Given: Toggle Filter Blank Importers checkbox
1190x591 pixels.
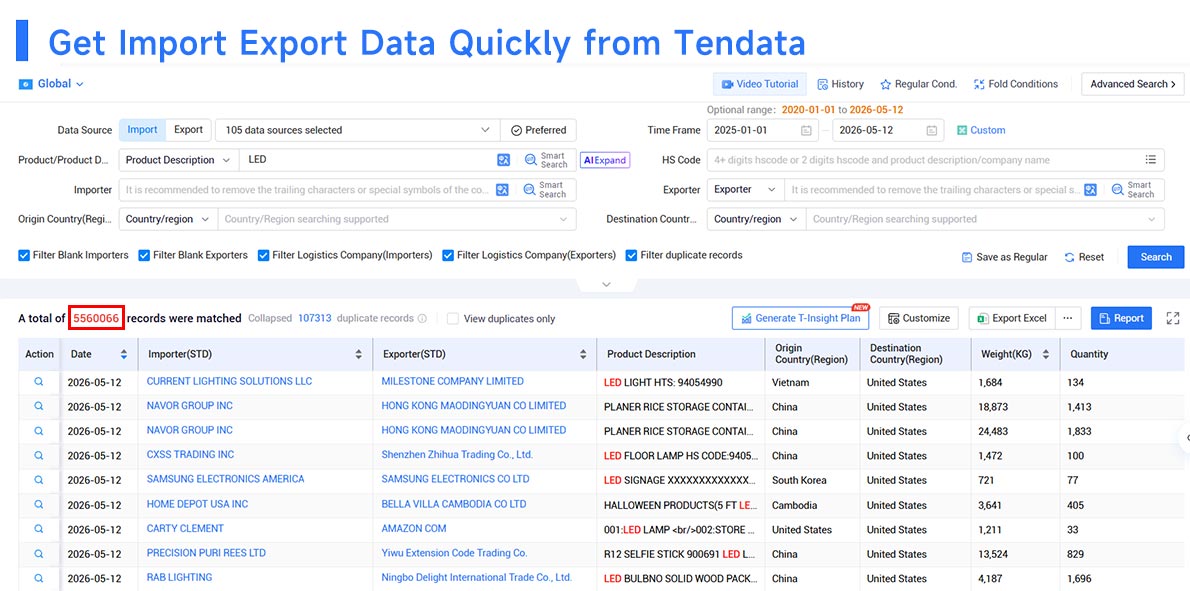Looking at the screenshot, I should pos(24,256).
